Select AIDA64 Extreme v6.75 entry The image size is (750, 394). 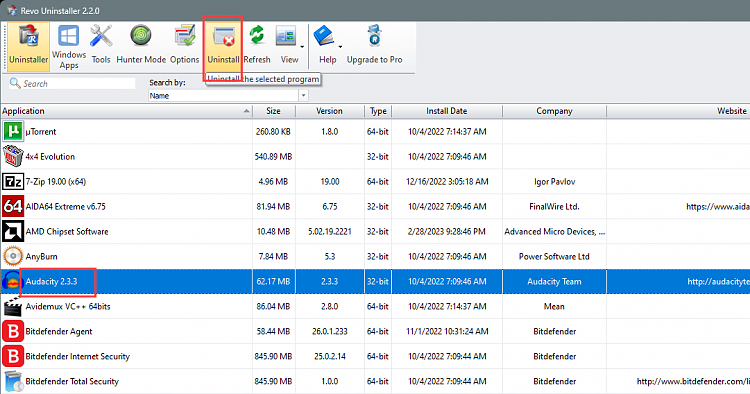[x=66, y=207]
